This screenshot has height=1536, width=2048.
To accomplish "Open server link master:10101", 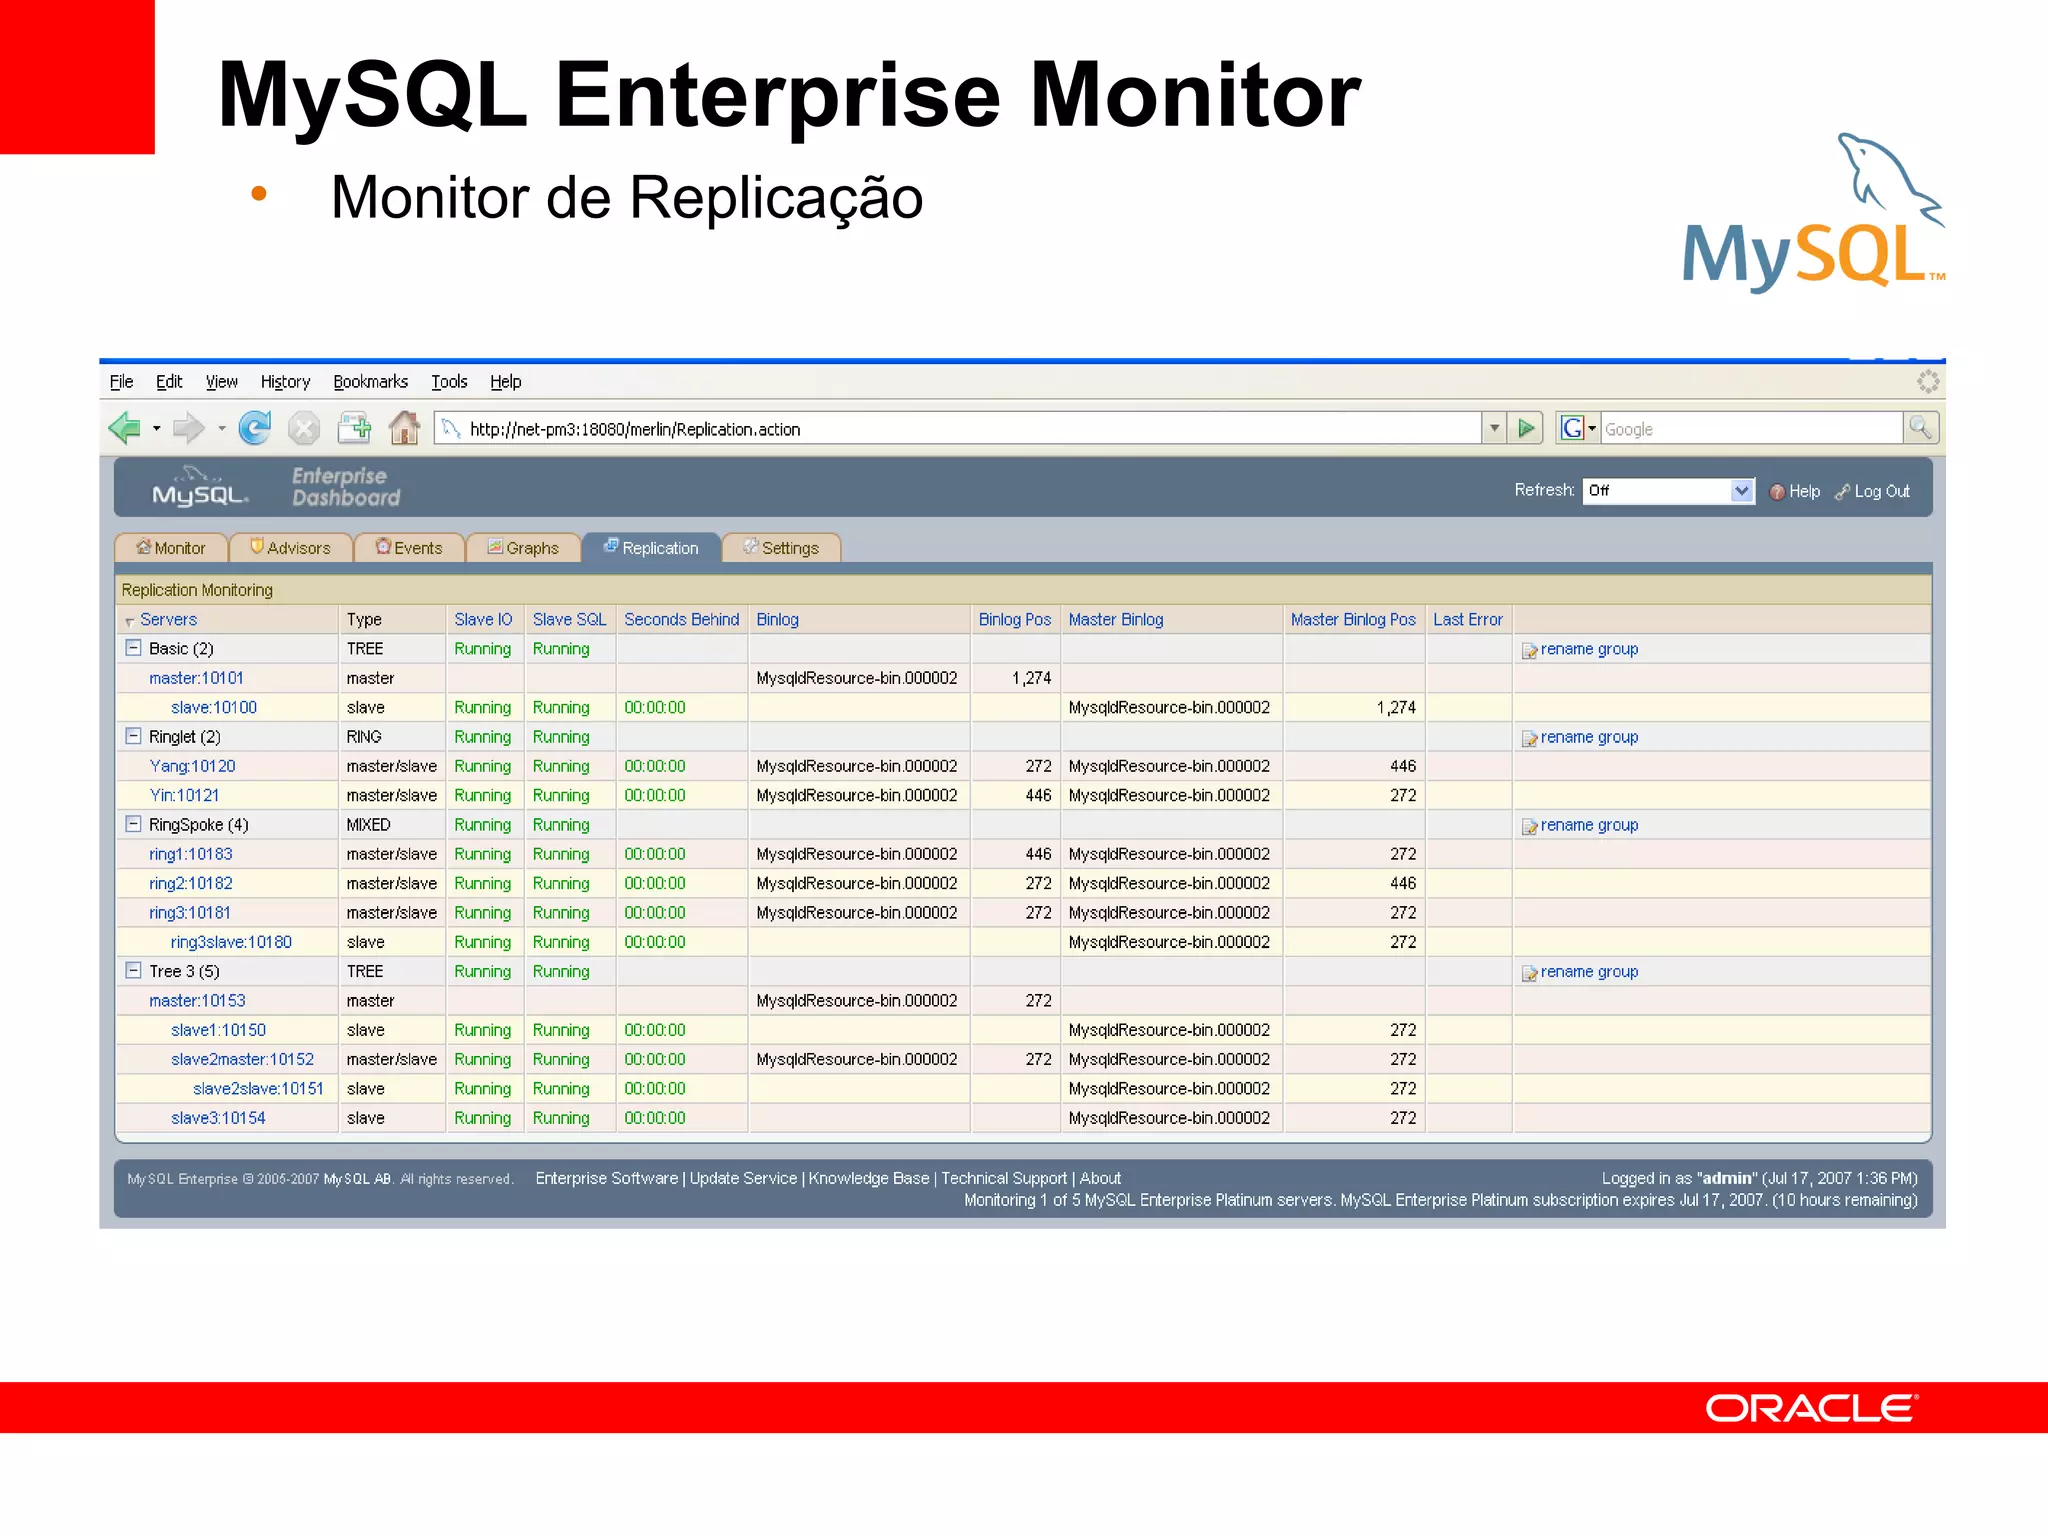I will 196,678.
